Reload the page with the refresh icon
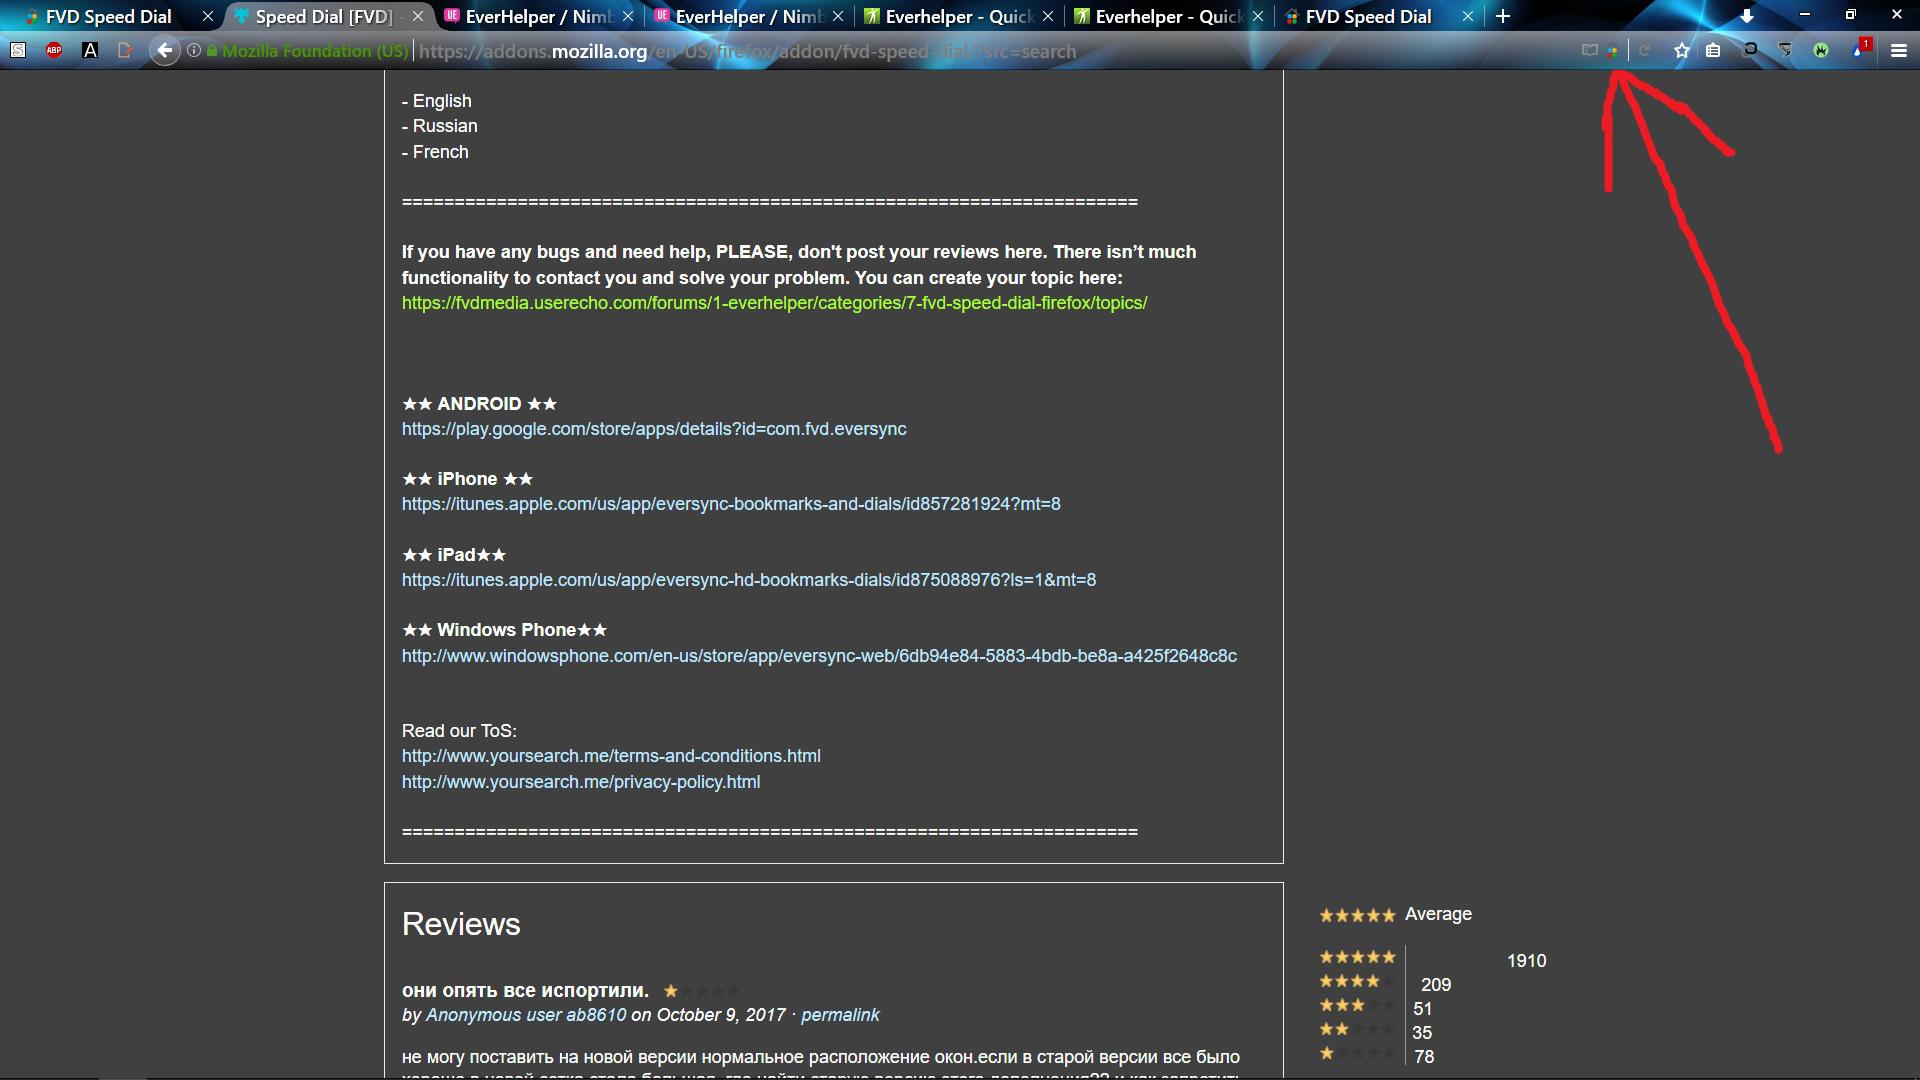 [x=1644, y=50]
